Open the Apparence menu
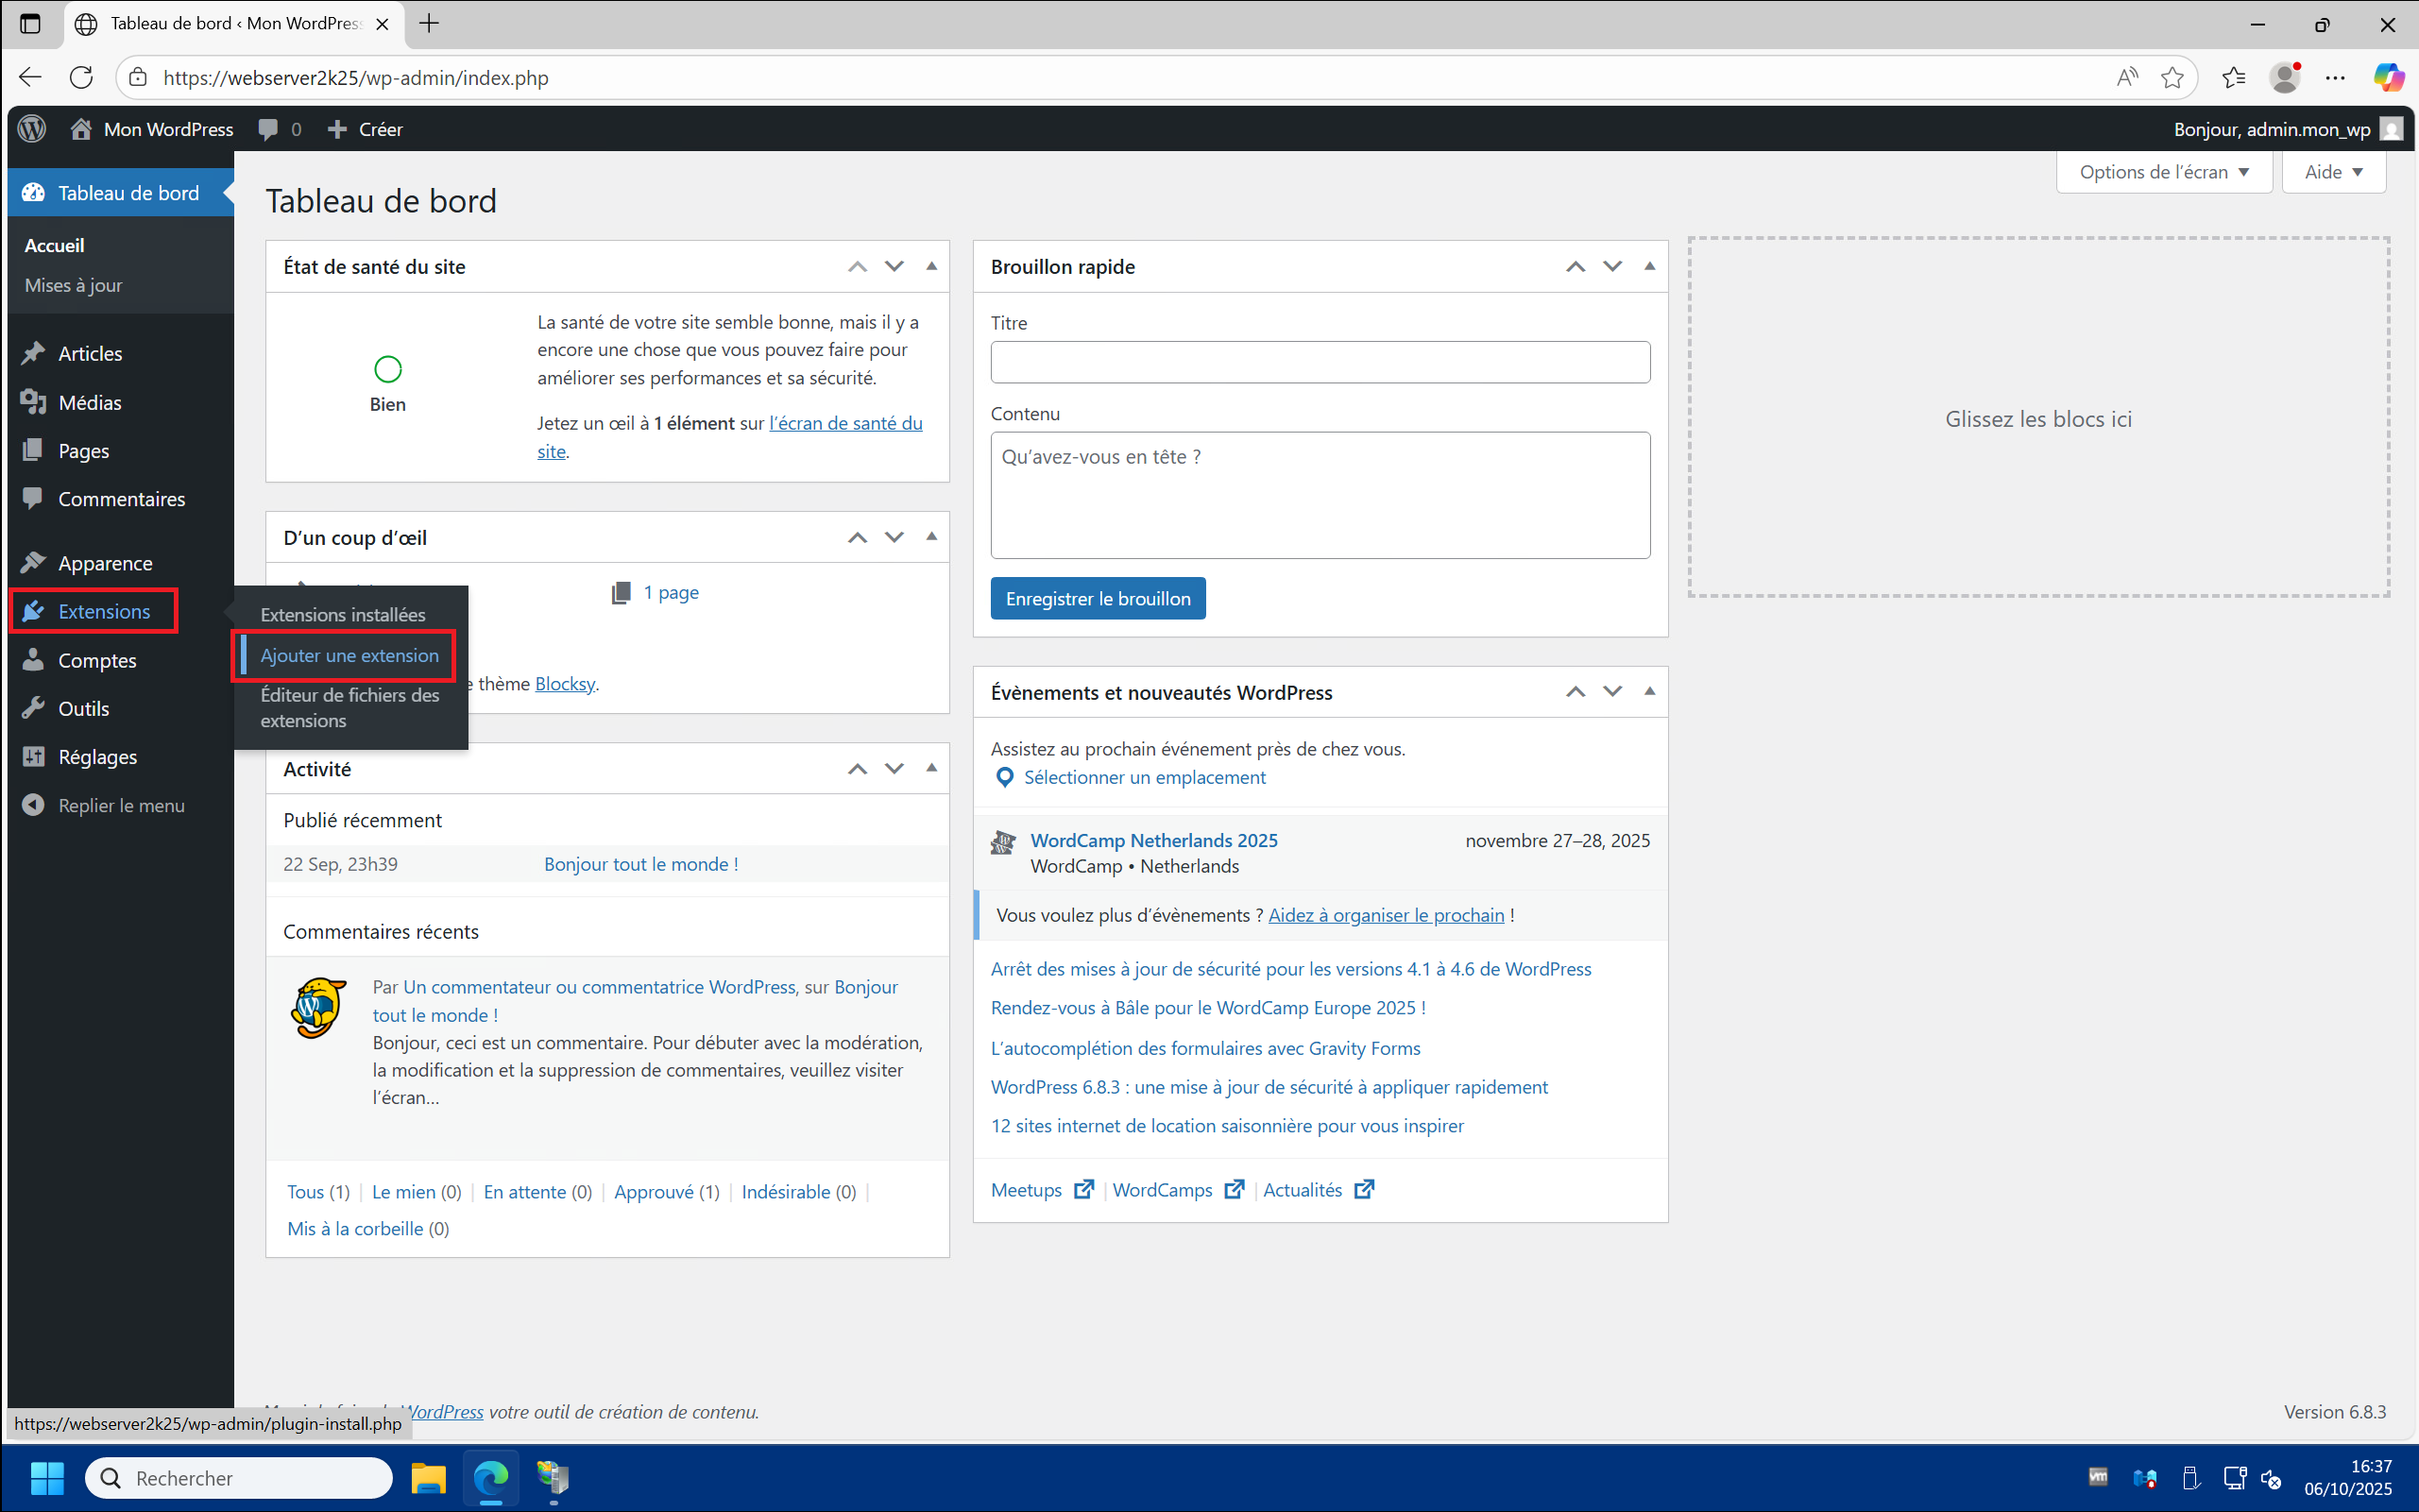 104,563
